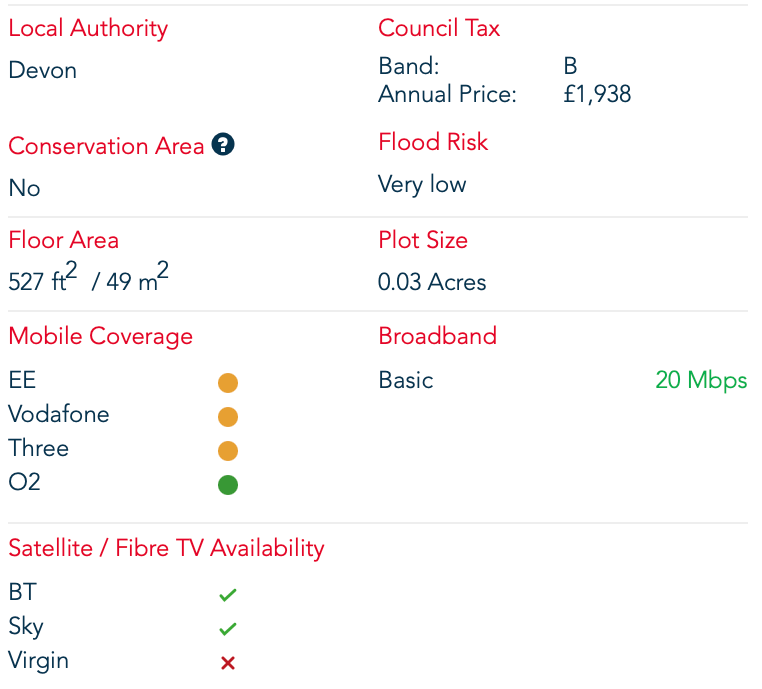Image resolution: width=762 pixels, height=689 pixels.
Task: Select the Devon local authority text
Action: pyautogui.click(x=43, y=70)
